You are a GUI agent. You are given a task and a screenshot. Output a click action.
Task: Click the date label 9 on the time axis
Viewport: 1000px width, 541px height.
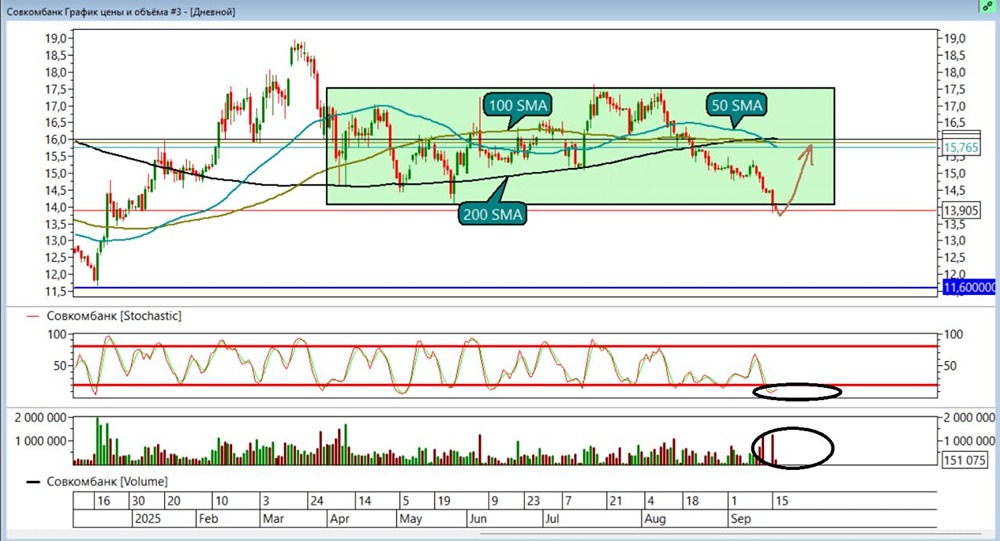[494, 501]
